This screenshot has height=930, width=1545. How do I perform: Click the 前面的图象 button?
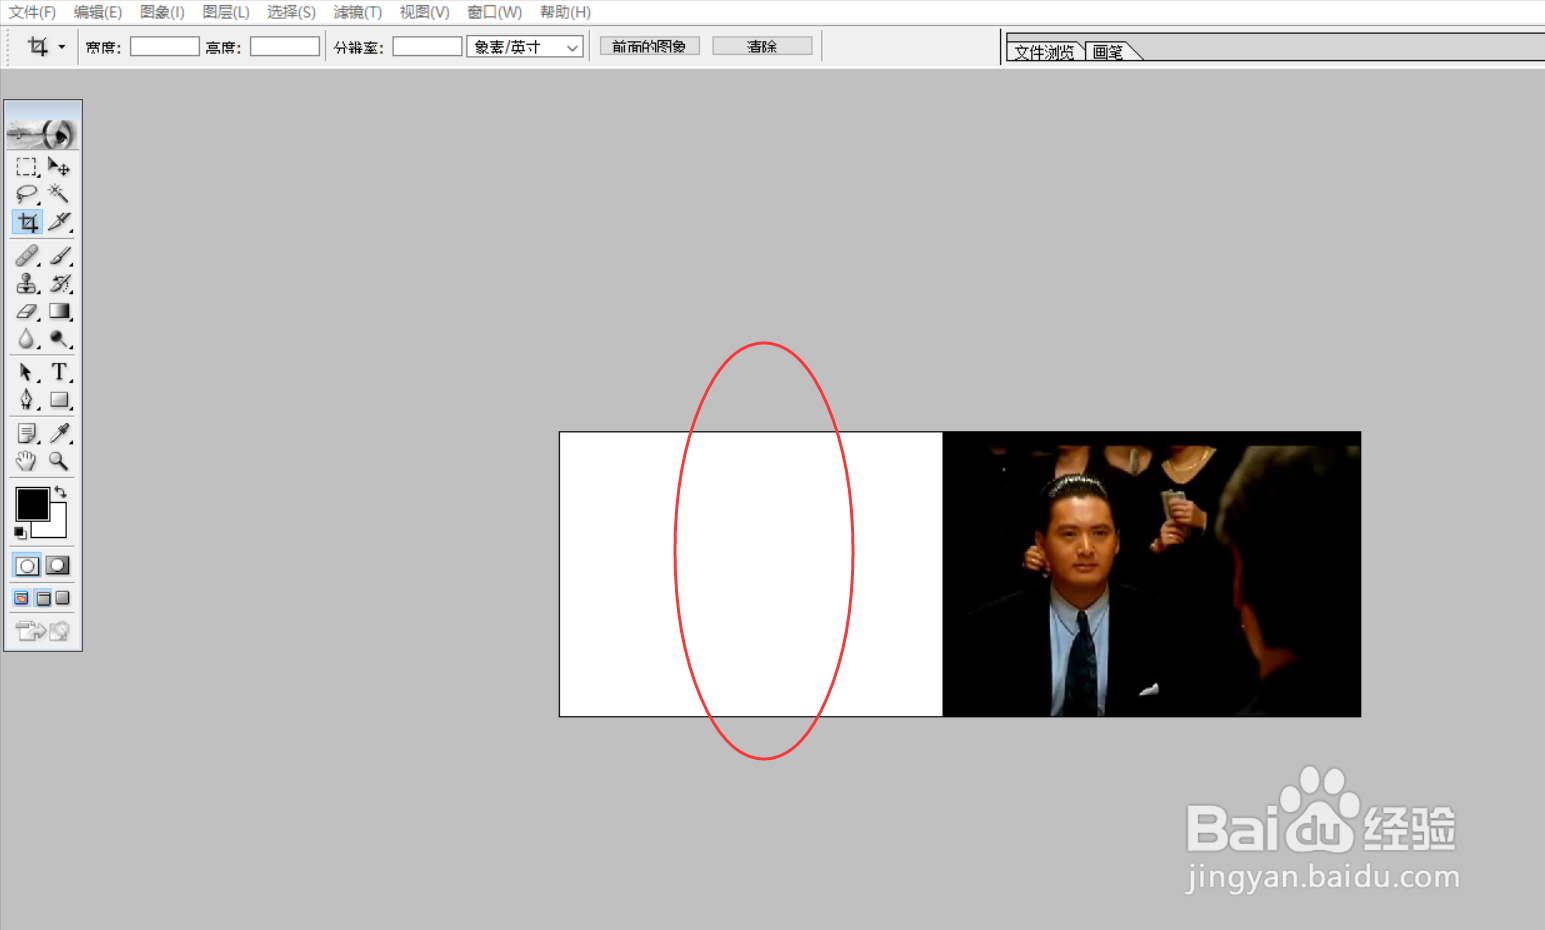point(649,47)
